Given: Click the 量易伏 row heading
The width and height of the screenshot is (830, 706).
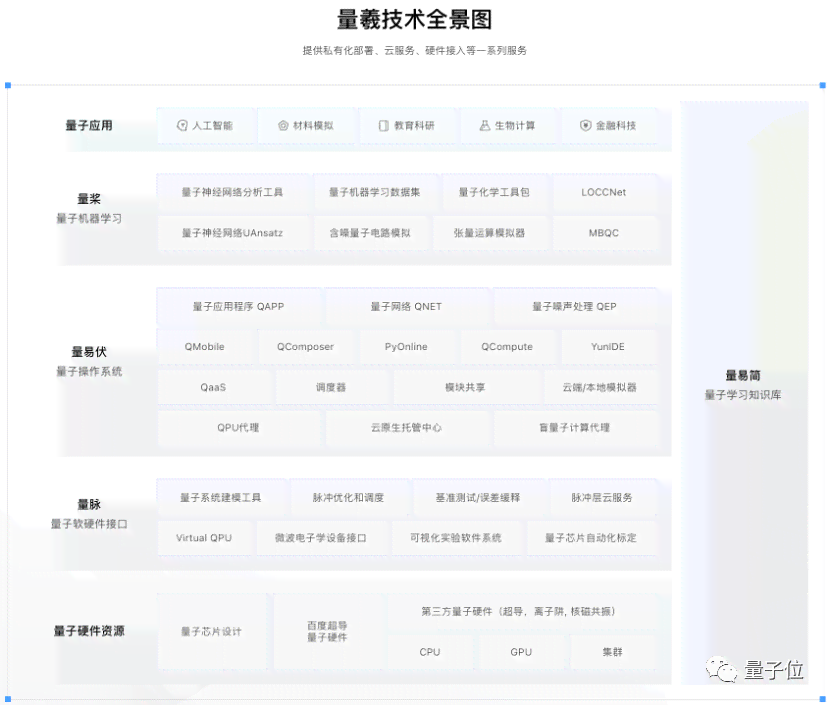Looking at the screenshot, I should (89, 352).
